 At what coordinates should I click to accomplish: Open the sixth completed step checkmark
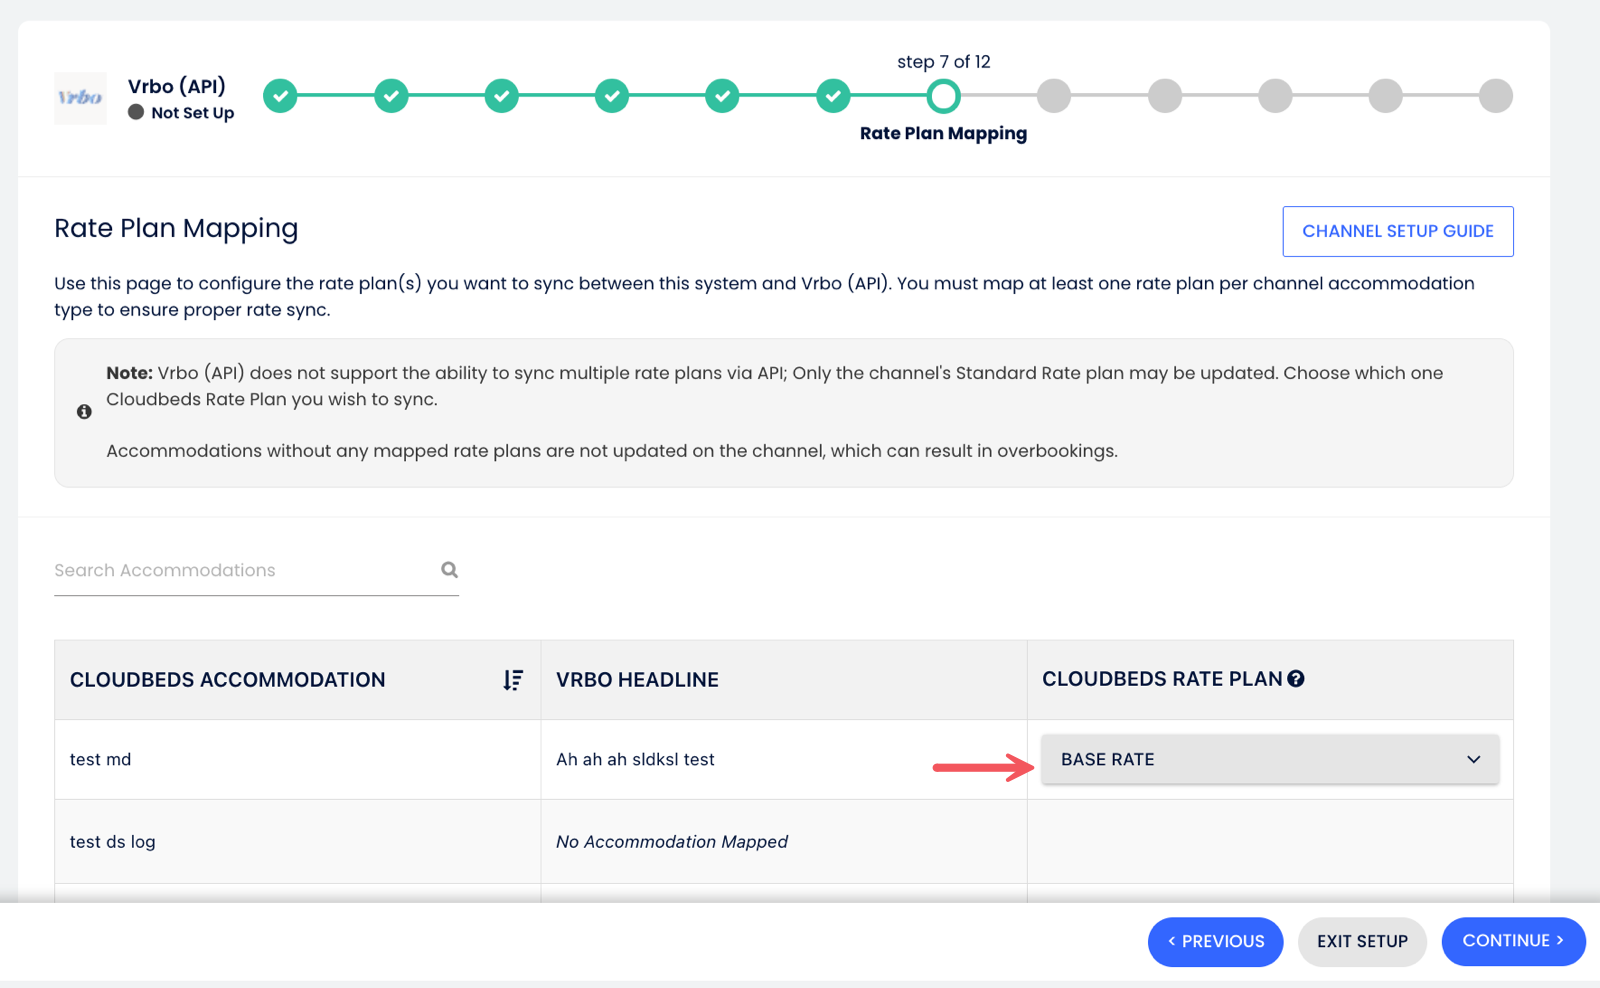coord(833,96)
